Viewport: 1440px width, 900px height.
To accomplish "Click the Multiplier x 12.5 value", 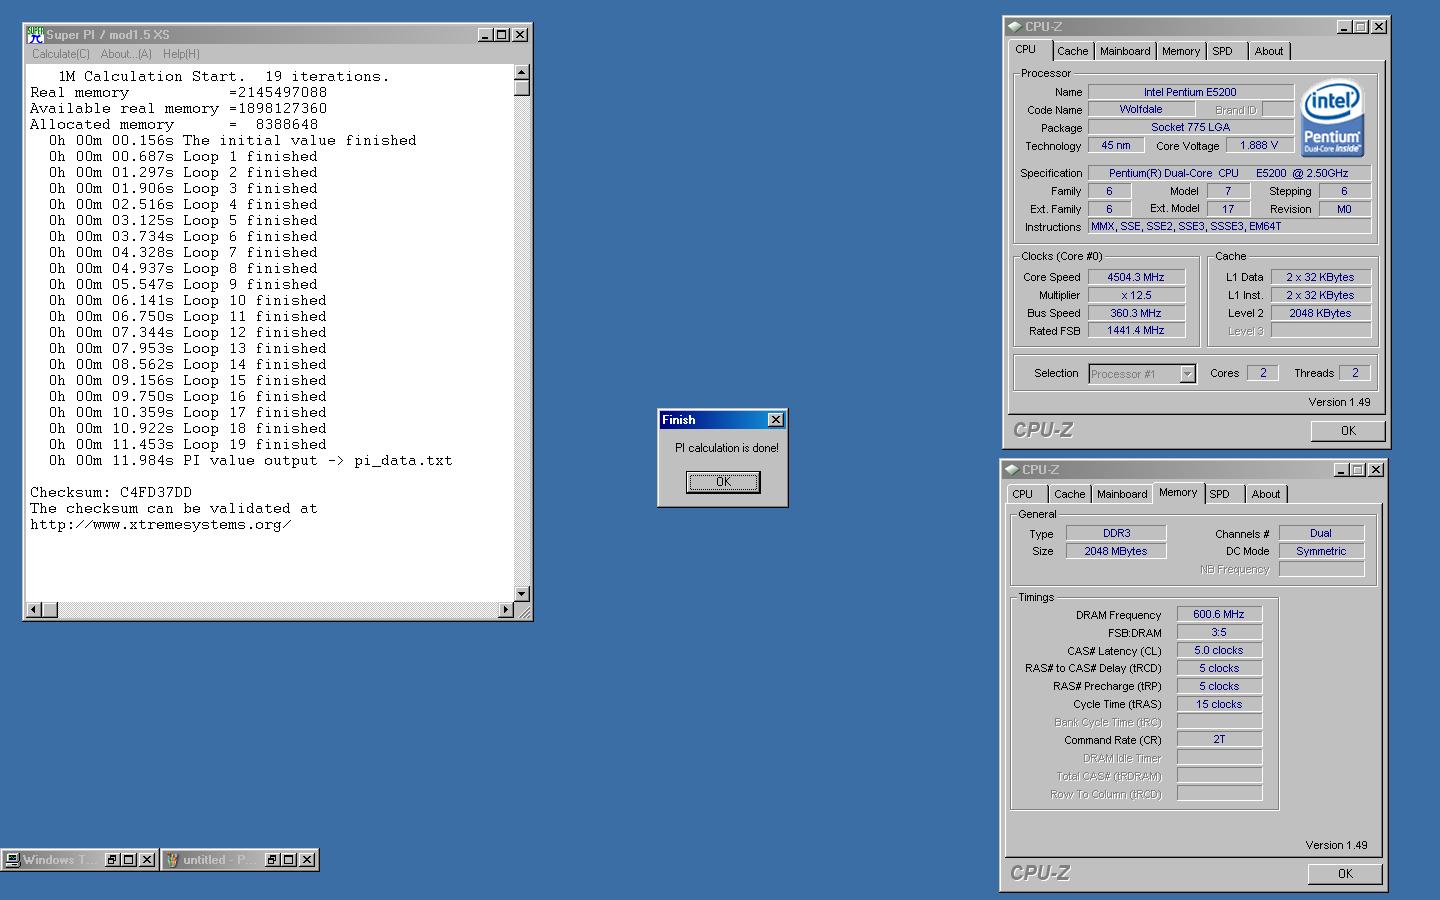I will (x=1136, y=295).
